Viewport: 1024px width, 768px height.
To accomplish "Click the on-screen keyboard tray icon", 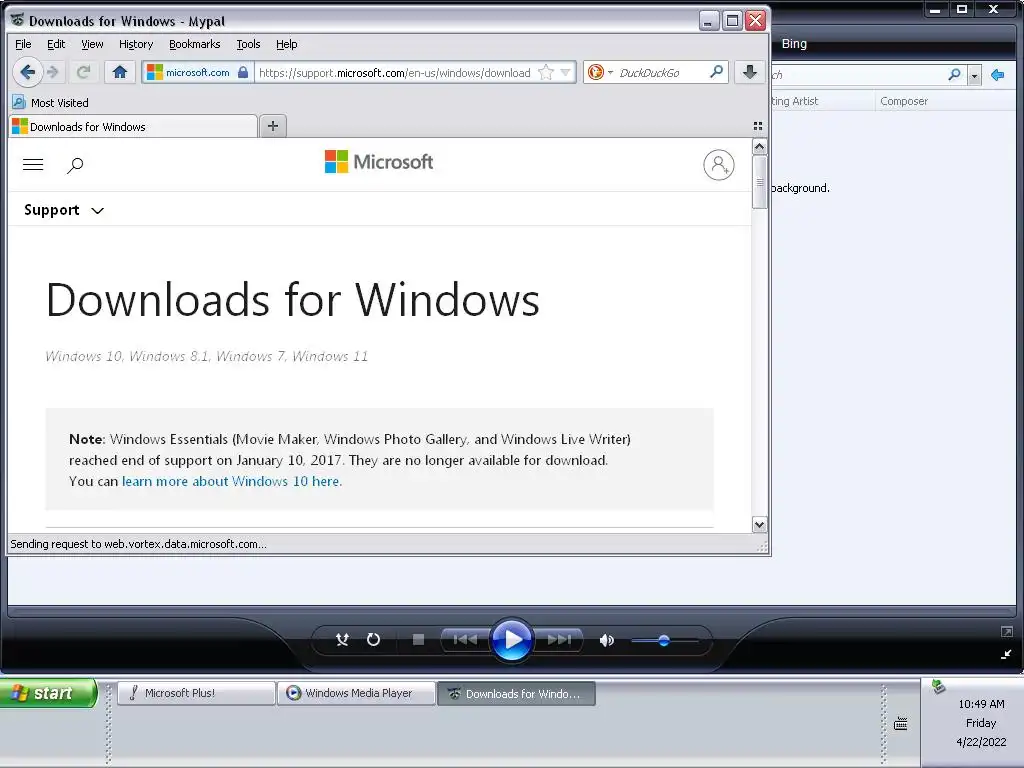I will pos(901,723).
